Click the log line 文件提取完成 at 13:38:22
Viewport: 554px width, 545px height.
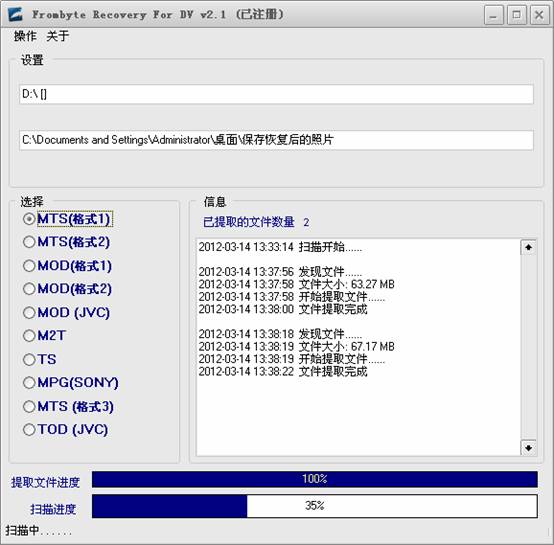pos(283,372)
